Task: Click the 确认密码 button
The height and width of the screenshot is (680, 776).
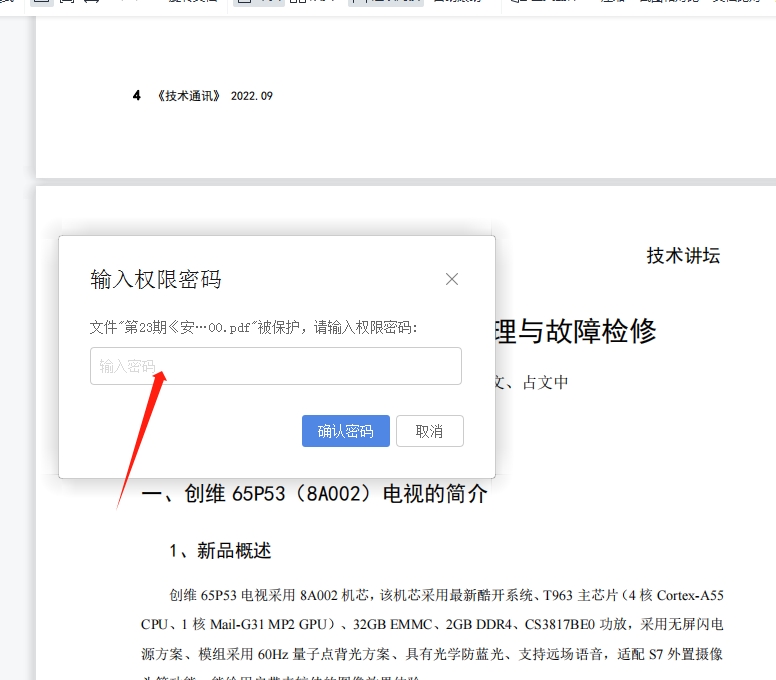Action: [x=345, y=431]
